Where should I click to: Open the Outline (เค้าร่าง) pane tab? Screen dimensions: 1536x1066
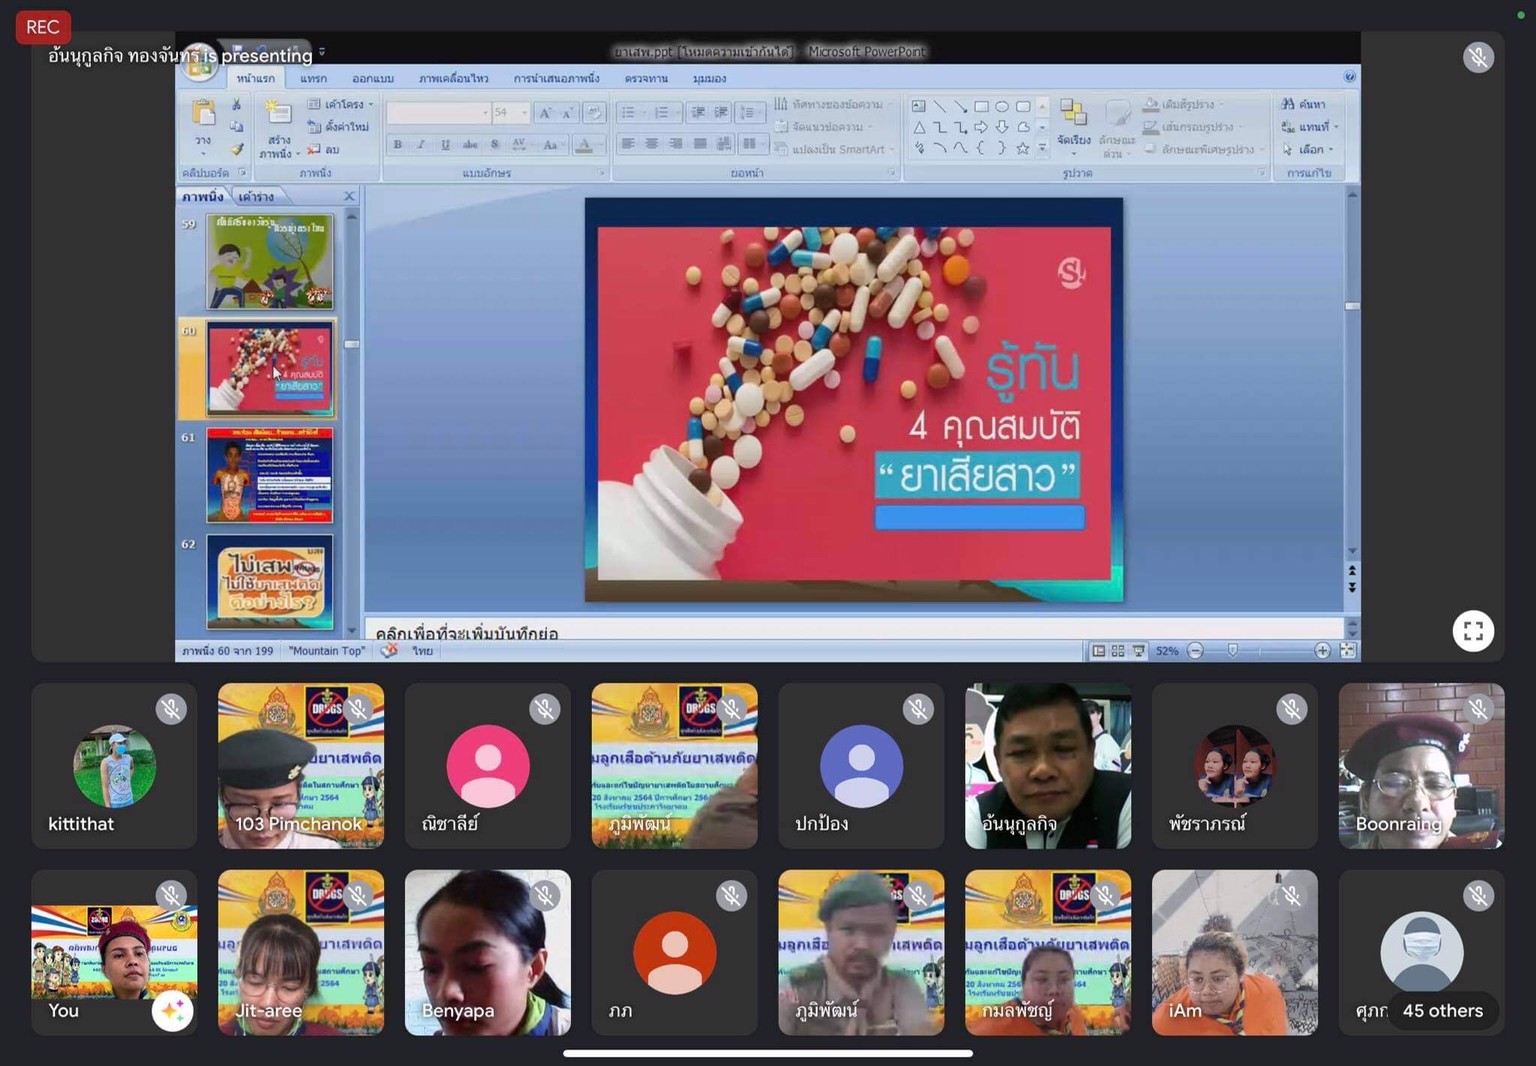click(256, 197)
